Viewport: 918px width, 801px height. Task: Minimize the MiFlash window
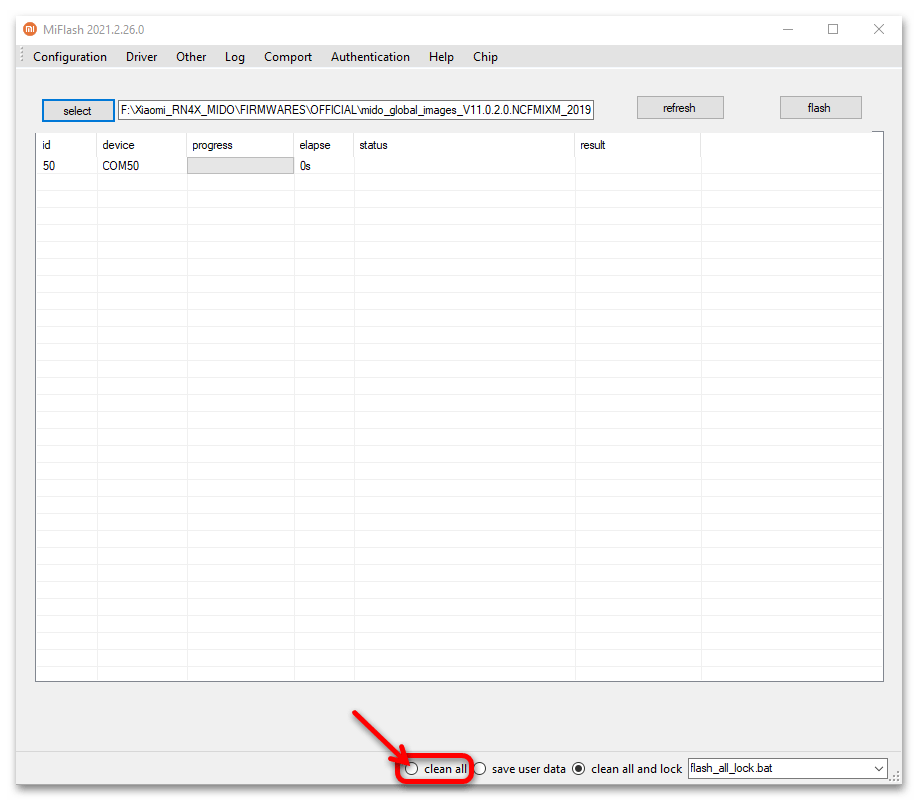click(x=788, y=29)
